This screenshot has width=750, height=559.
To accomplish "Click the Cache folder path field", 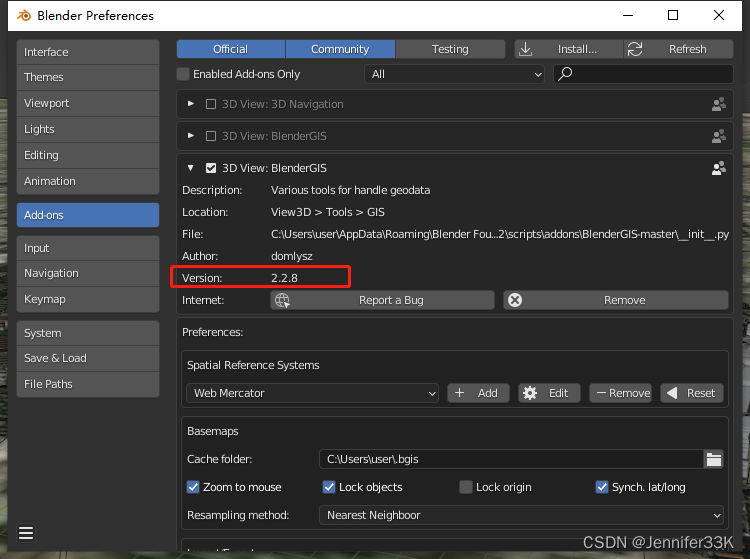I will tap(512, 460).
